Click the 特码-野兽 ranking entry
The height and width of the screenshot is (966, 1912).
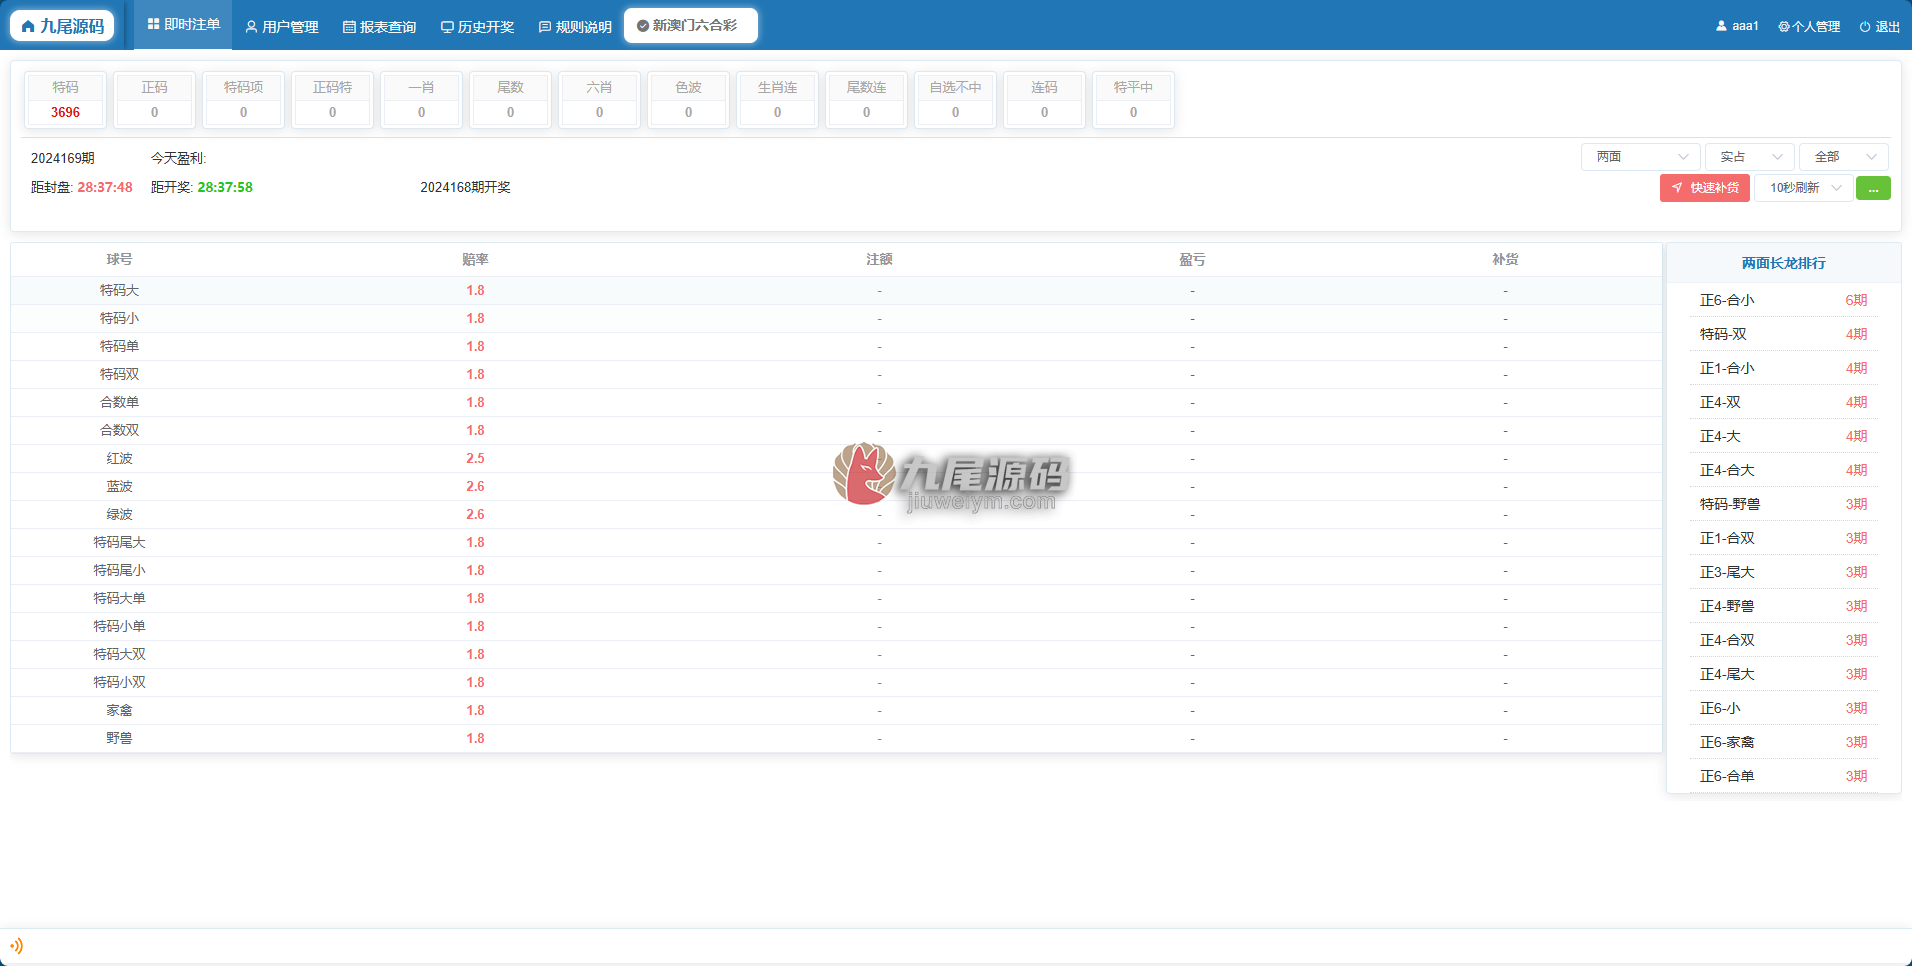pyautogui.click(x=1783, y=504)
